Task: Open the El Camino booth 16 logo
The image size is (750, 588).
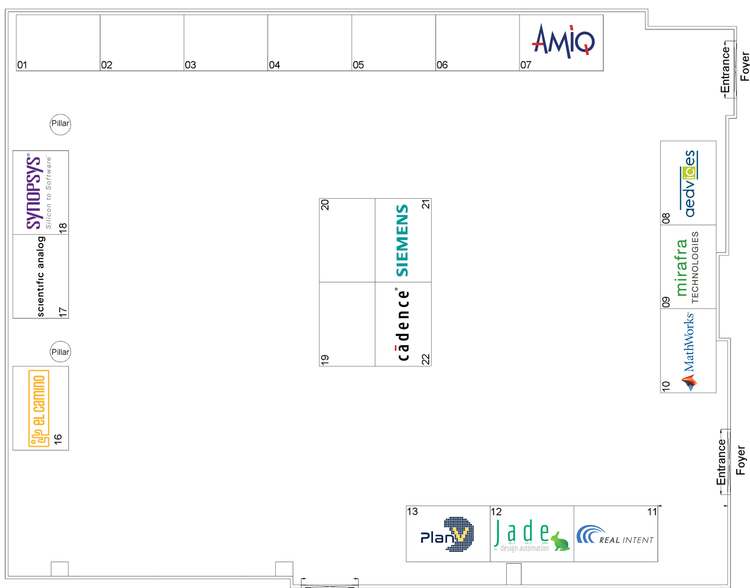Action: pos(39,408)
